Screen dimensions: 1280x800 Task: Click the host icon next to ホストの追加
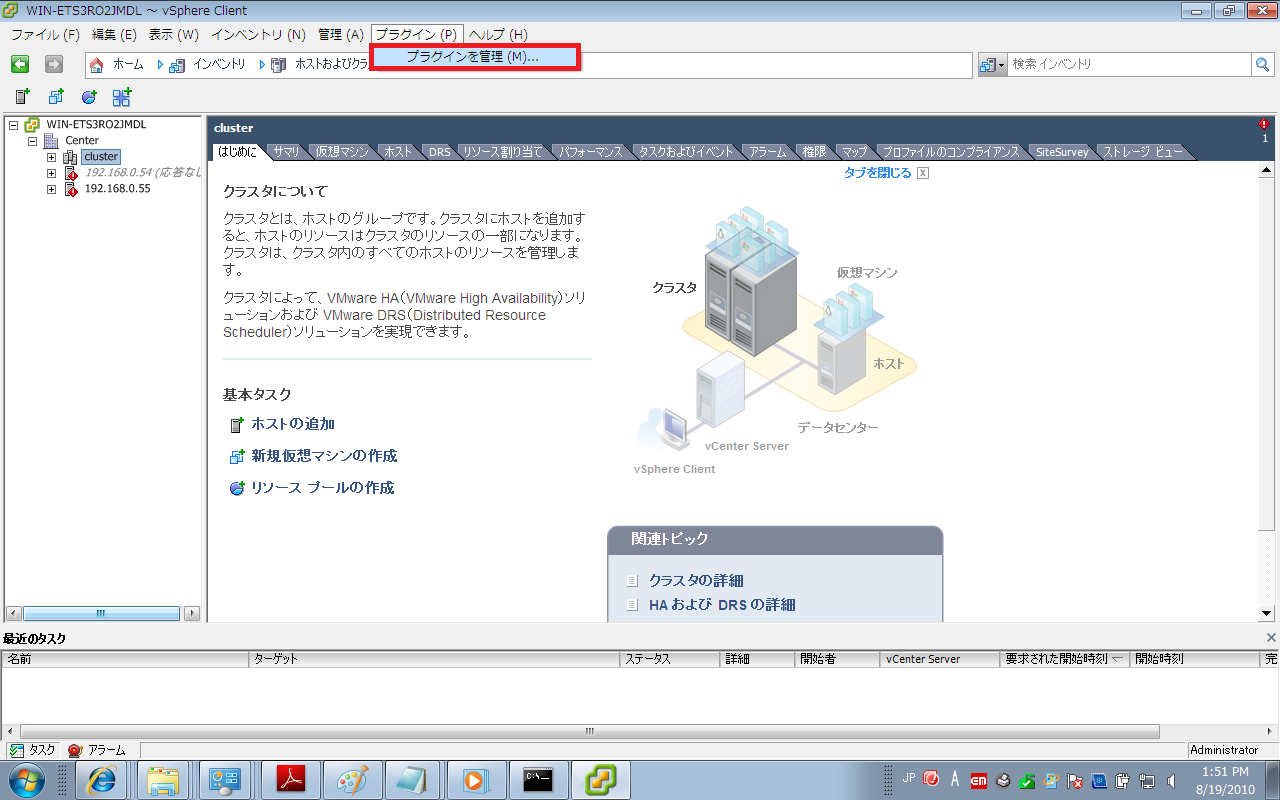pos(237,425)
